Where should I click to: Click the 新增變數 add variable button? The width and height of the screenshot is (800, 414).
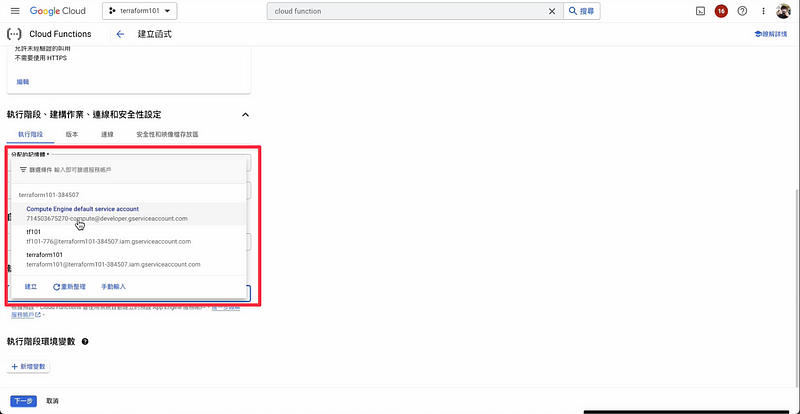(30, 367)
